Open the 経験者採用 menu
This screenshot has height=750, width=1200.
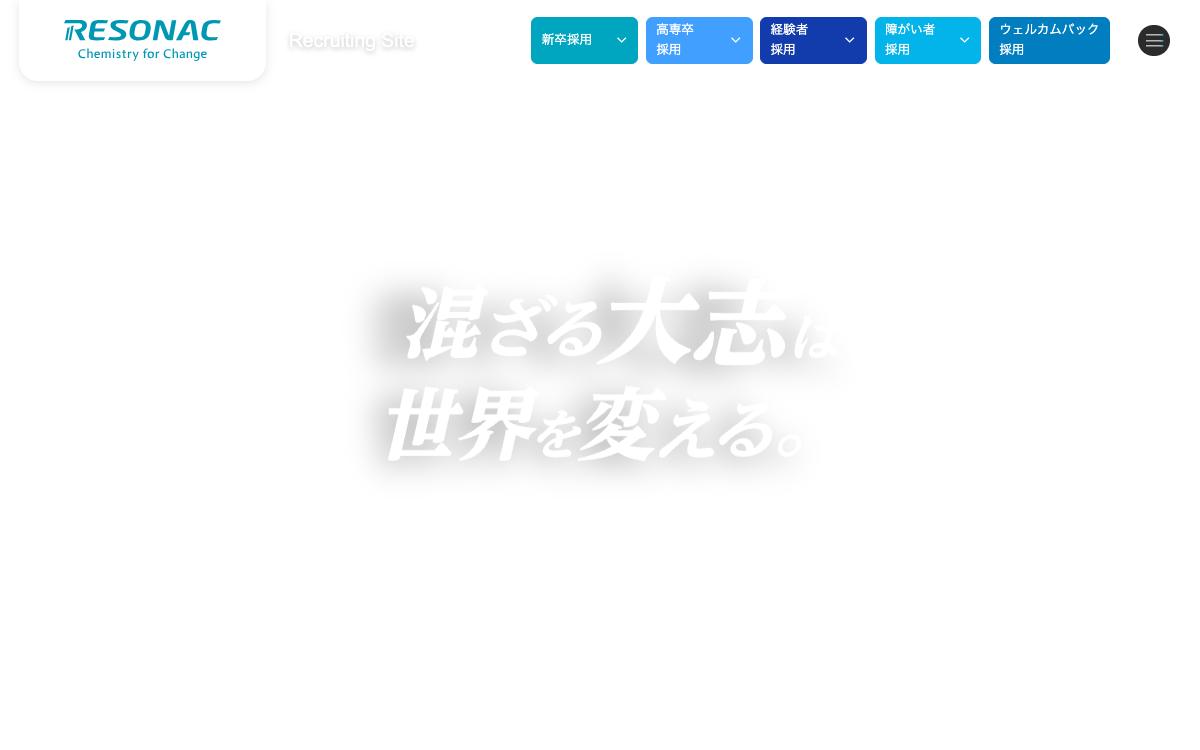pos(813,40)
